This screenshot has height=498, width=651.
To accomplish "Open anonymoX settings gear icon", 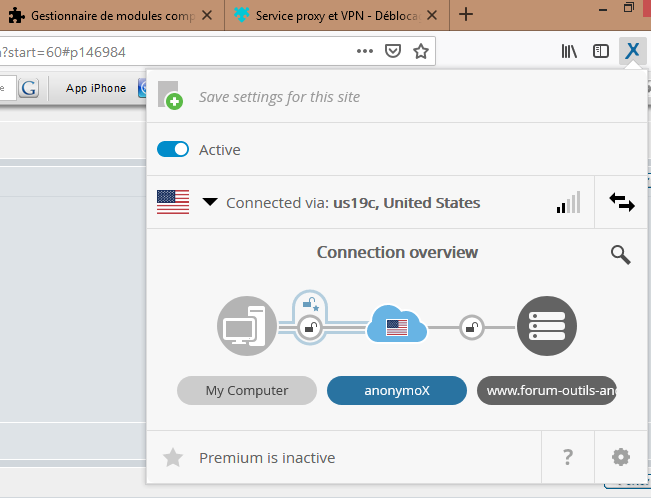I will coord(621,457).
